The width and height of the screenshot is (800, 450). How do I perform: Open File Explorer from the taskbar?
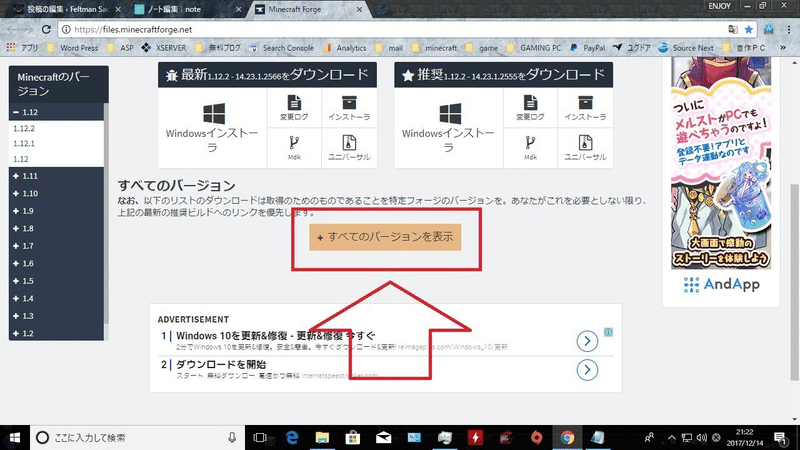[322, 438]
